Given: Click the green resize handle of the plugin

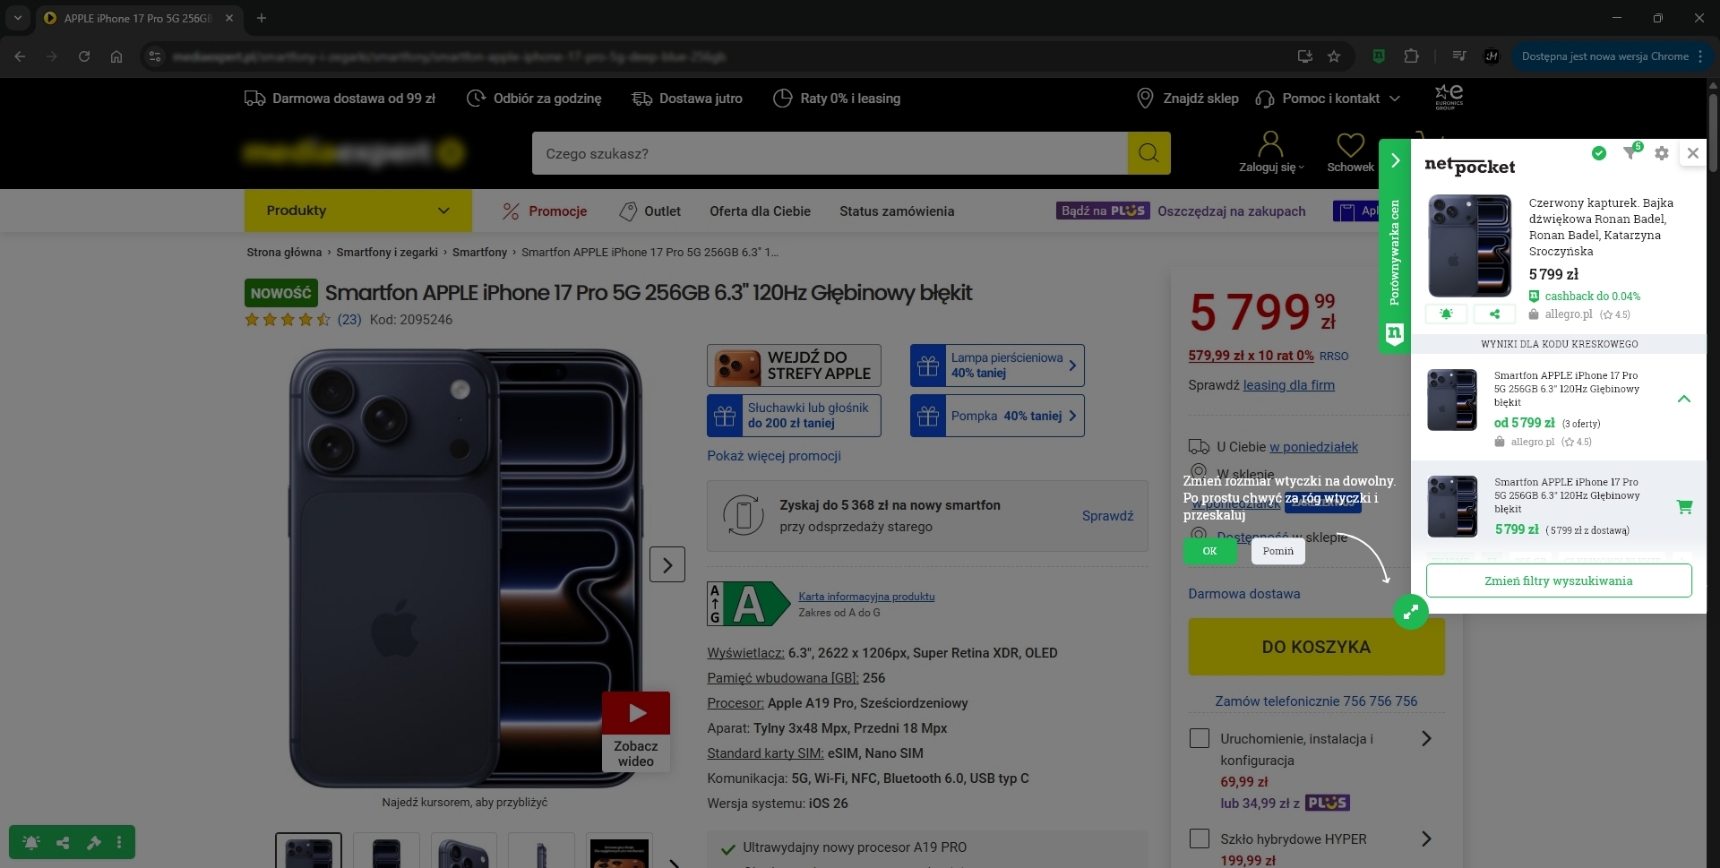Looking at the screenshot, I should point(1410,612).
